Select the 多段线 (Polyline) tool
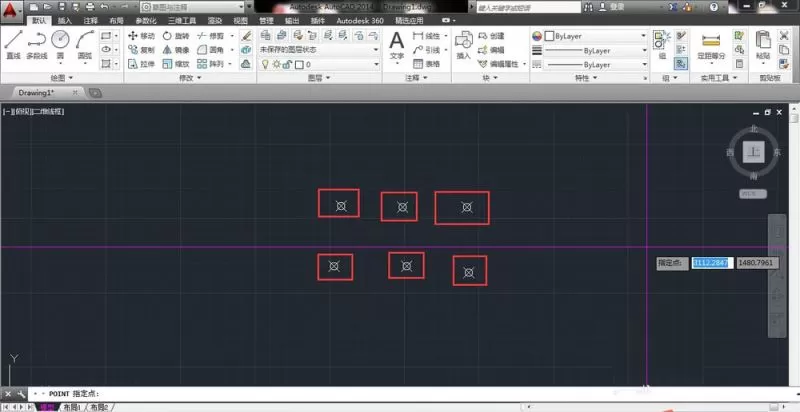Viewport: 800px width, 412px height. (x=37, y=45)
